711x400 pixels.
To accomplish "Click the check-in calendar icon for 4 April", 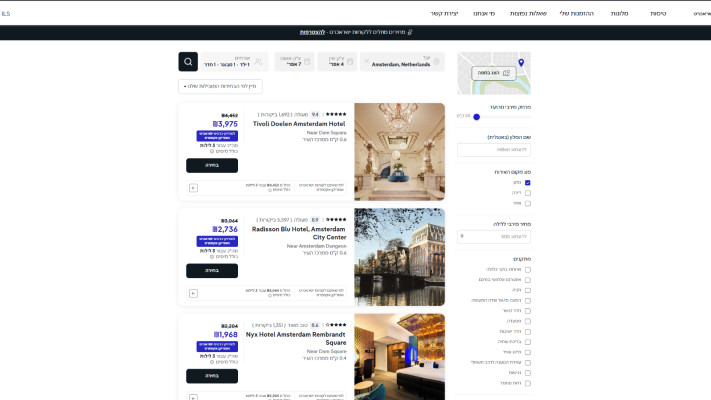I will point(350,61).
